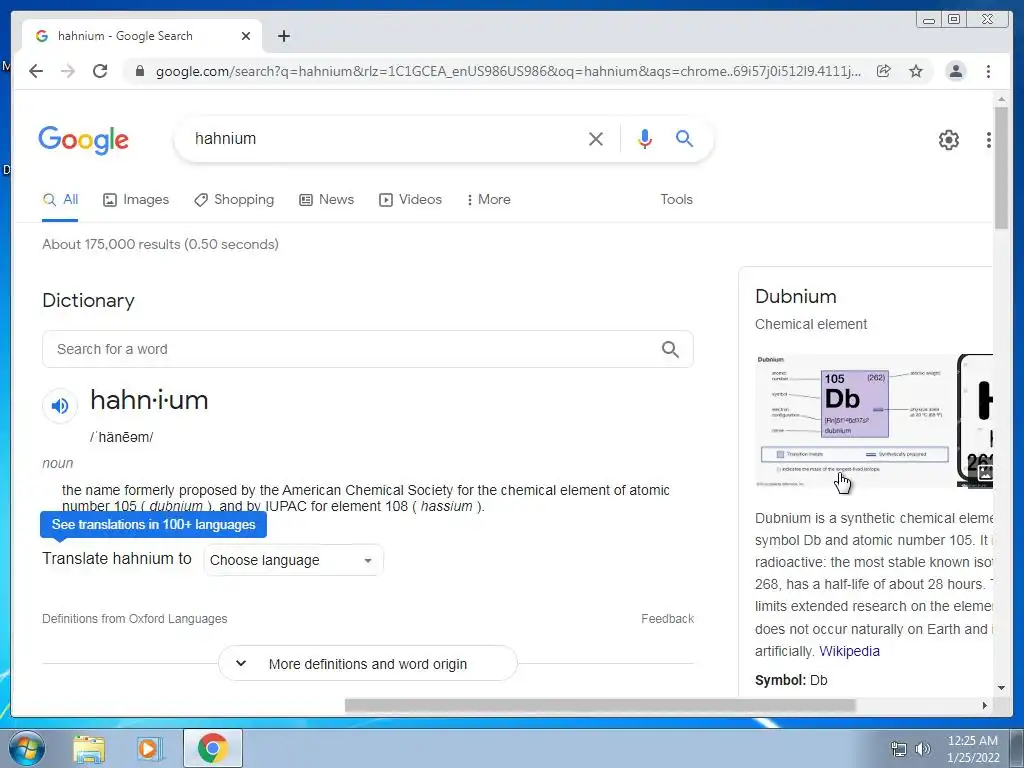Click See translations in 100+ languages
Viewport: 1024px width, 768px height.
pyautogui.click(x=153, y=524)
